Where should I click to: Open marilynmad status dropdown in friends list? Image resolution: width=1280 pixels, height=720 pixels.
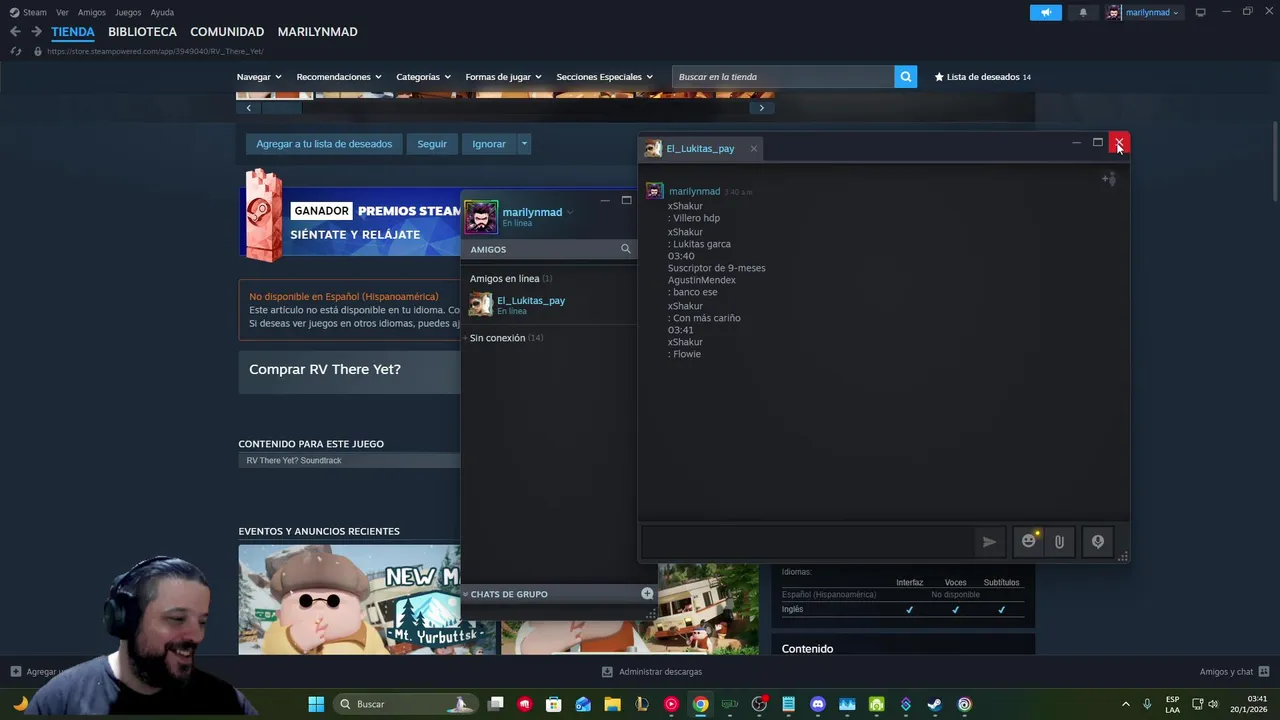click(570, 212)
